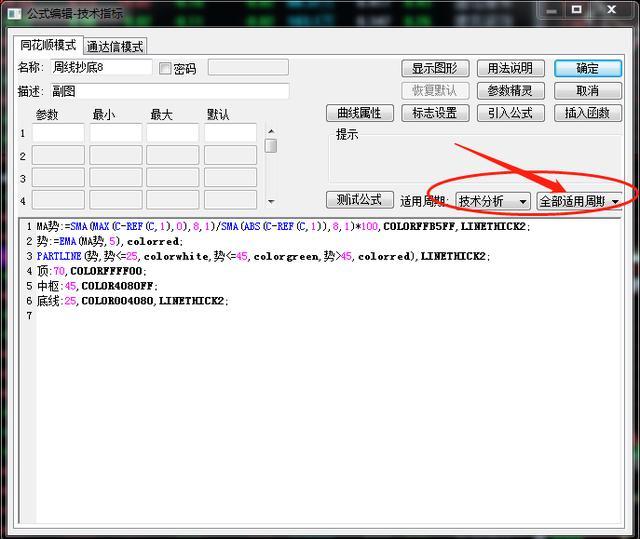Open 曲线属性 curve properties
Viewport: 640px width, 539px height.
(x=360, y=113)
